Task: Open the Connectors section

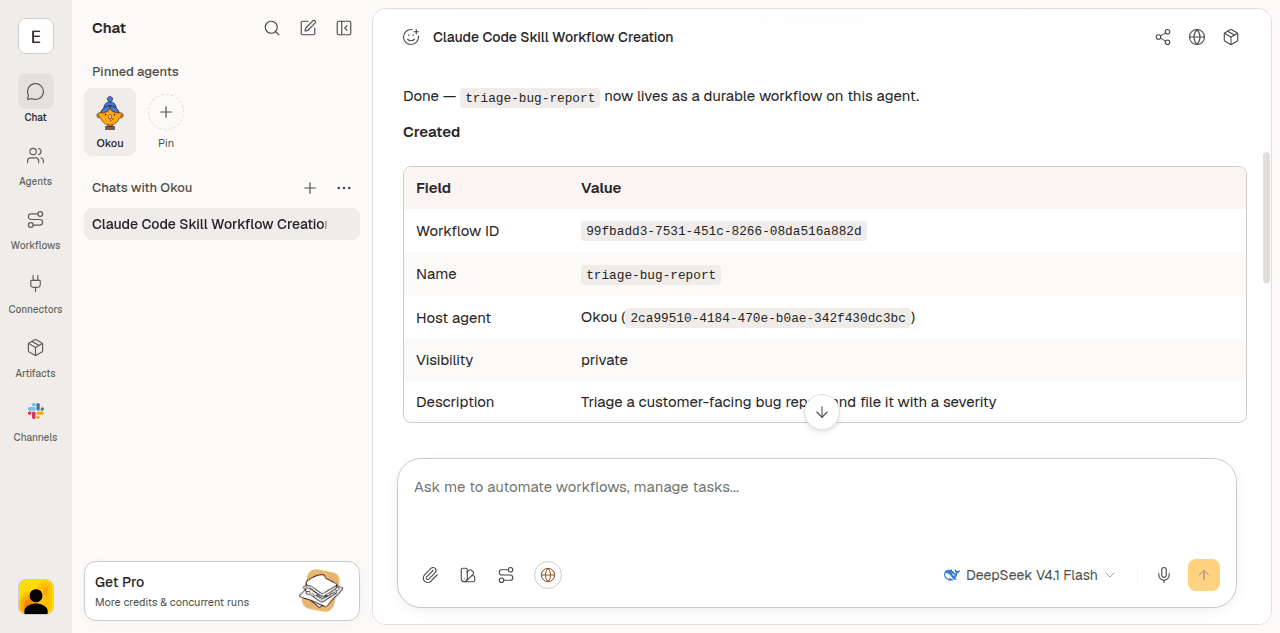Action: pos(36,293)
